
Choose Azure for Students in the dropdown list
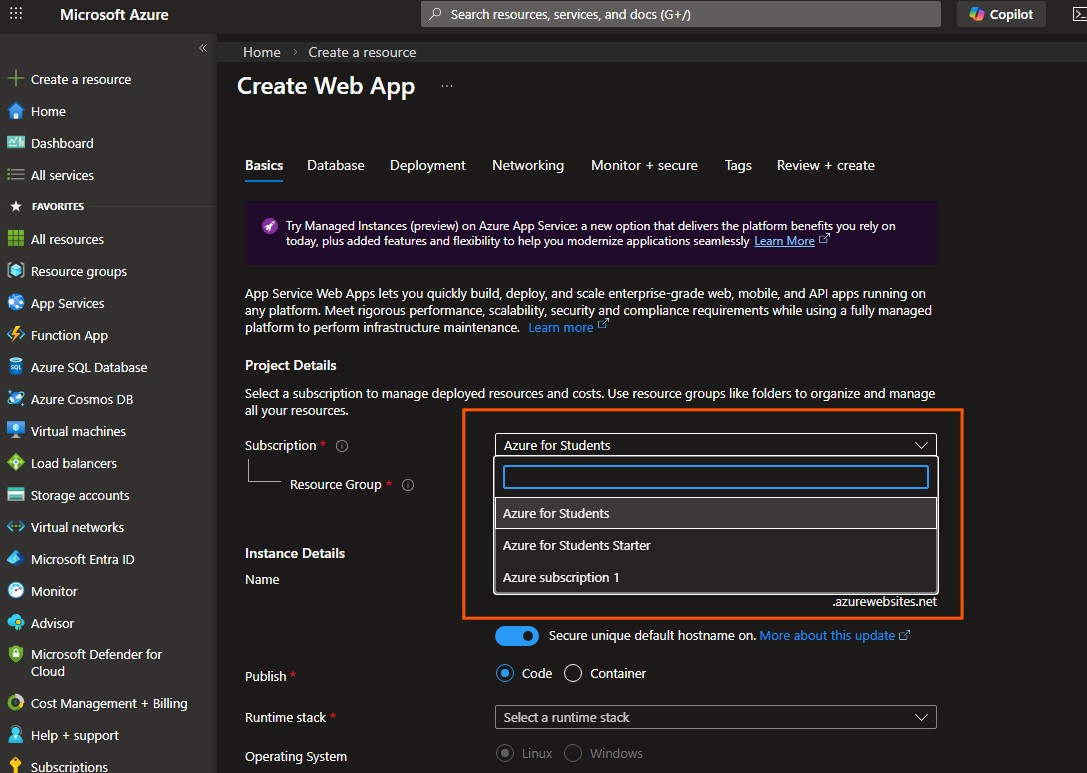[715, 513]
